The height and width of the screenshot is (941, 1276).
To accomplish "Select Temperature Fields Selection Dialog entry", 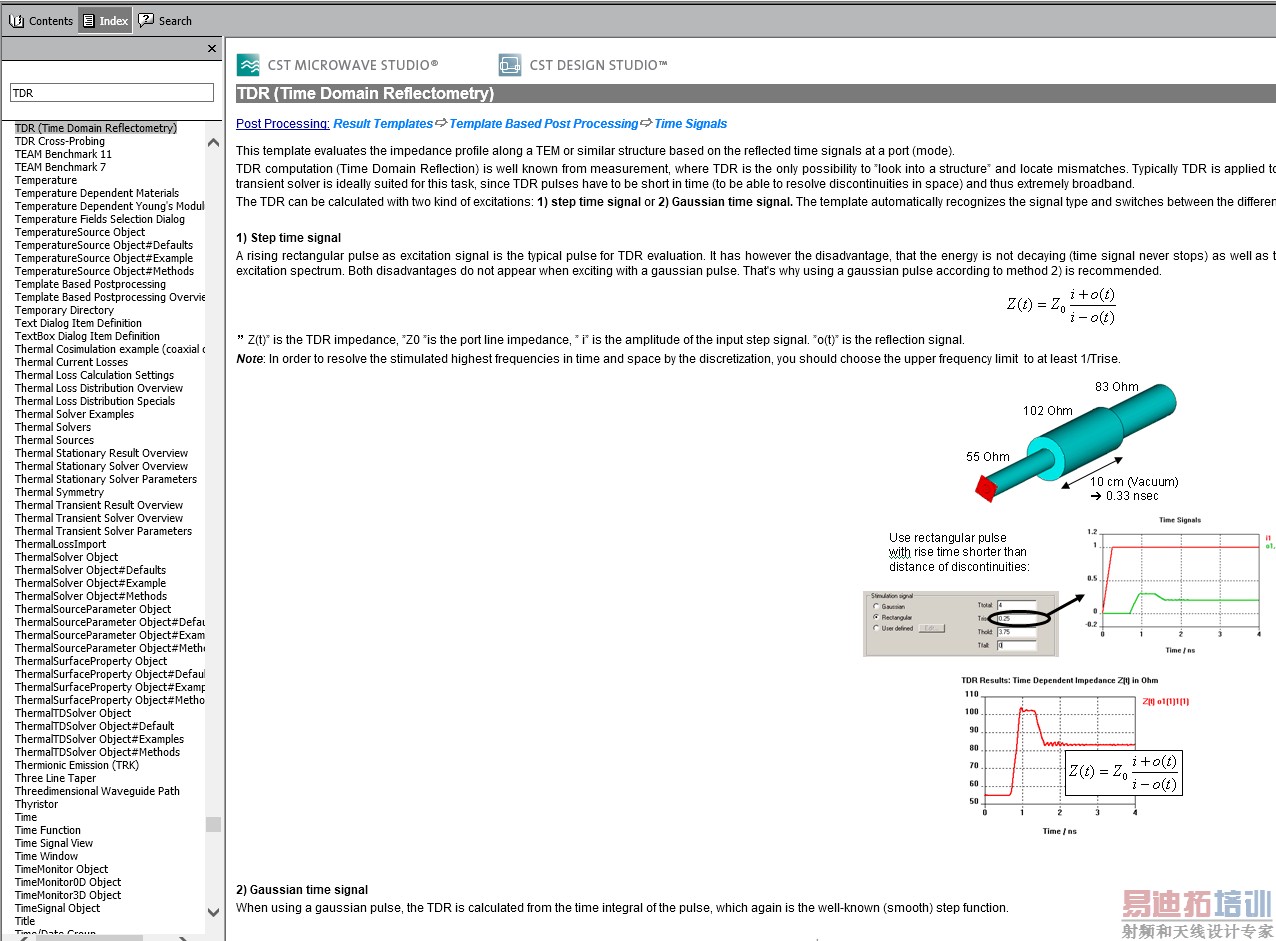I will tap(100, 219).
